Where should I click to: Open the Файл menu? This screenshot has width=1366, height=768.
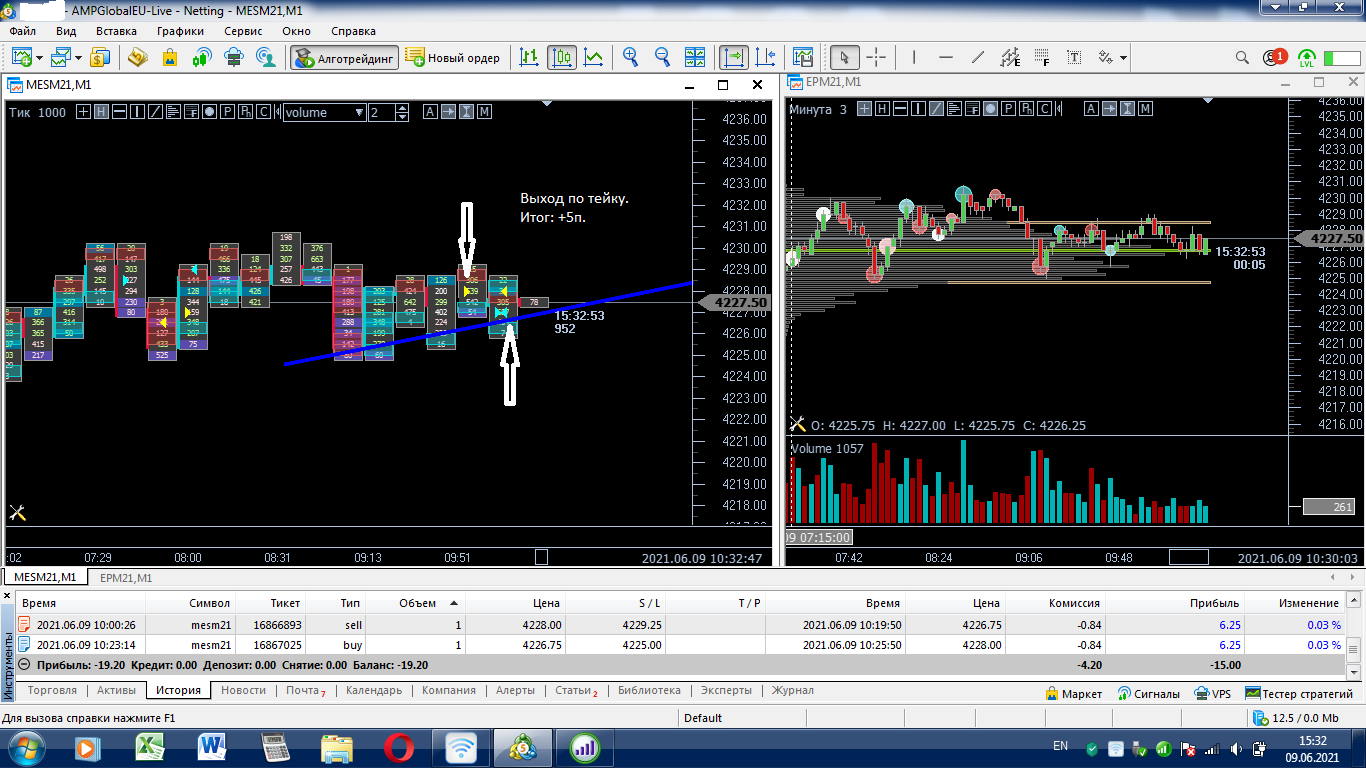click(x=23, y=31)
